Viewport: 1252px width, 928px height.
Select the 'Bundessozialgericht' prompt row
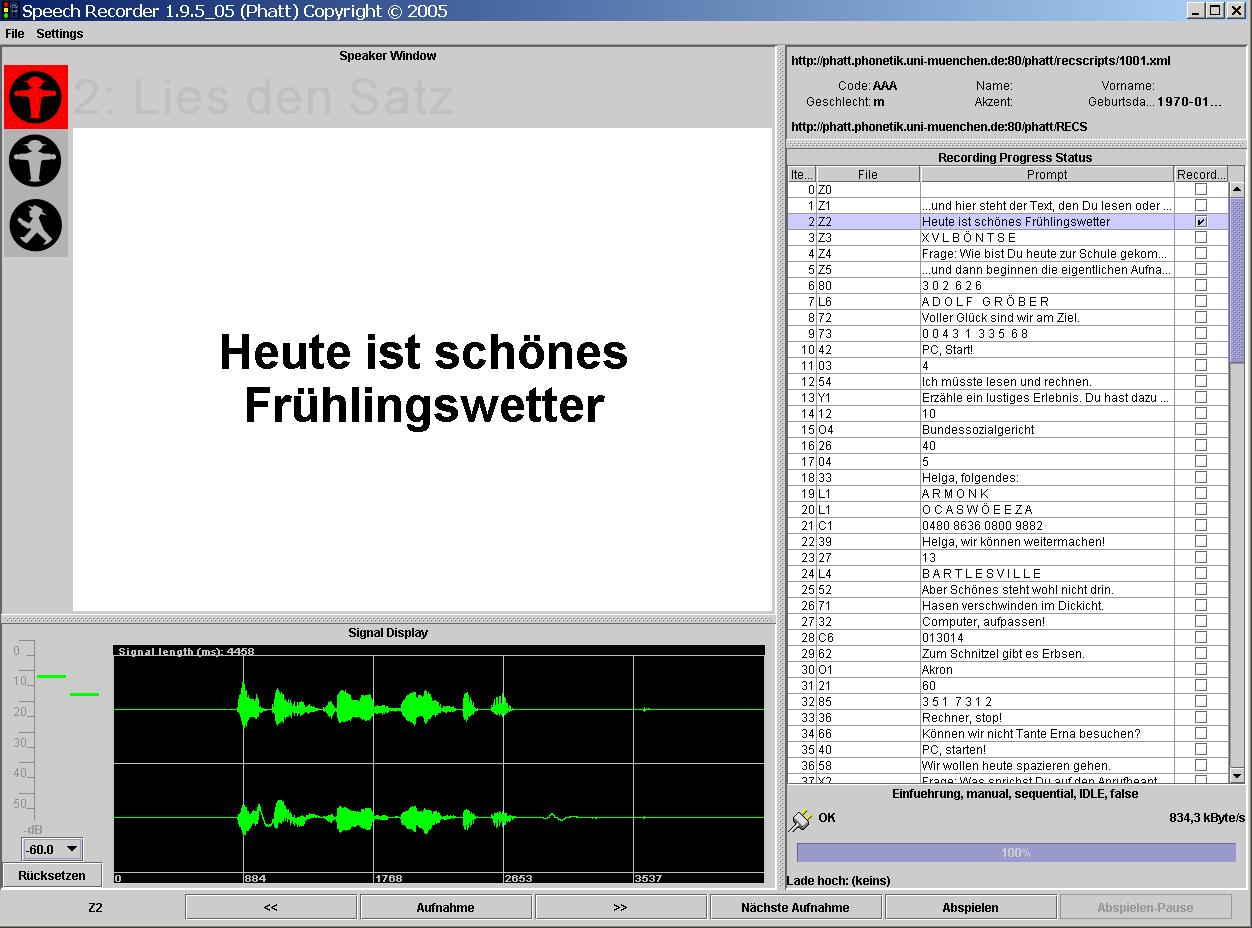[1000, 430]
